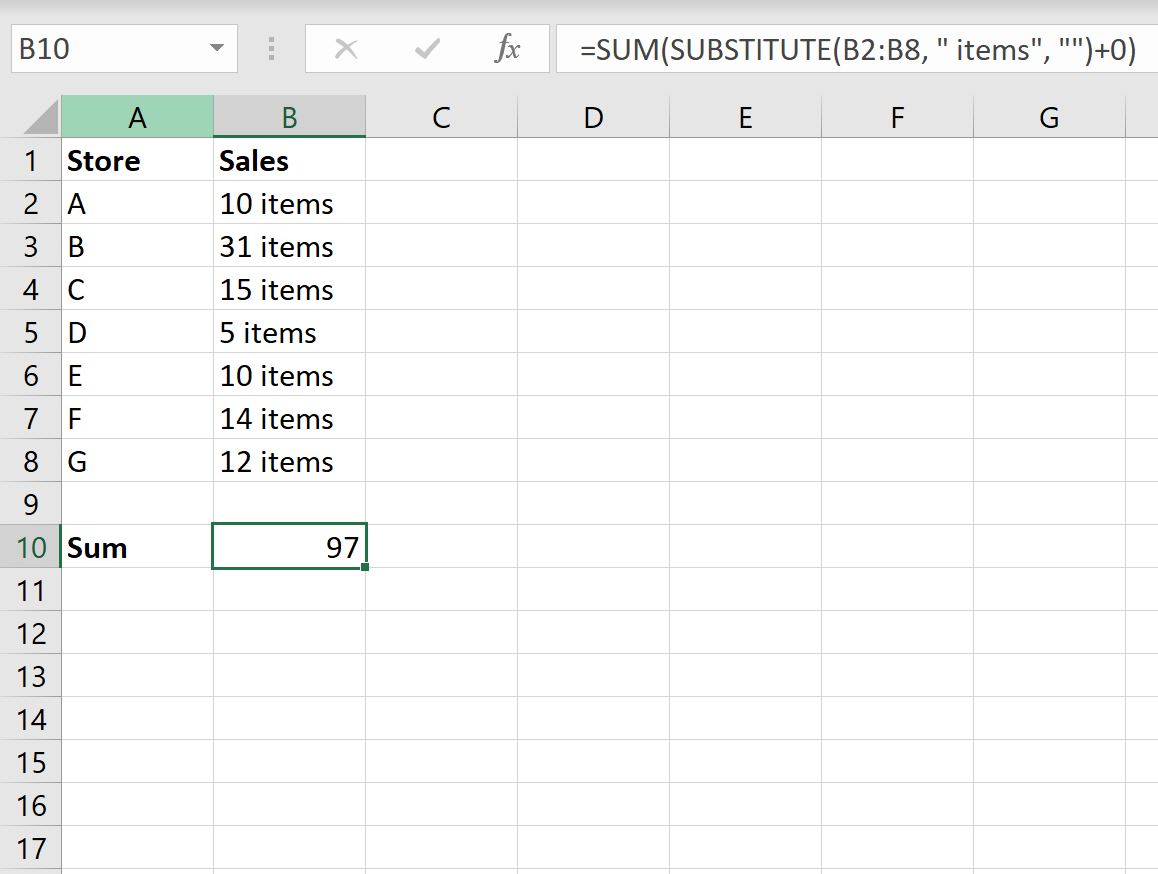Select row 1 header to highlight headers row
Screen dimensions: 1158x874
click(31, 160)
